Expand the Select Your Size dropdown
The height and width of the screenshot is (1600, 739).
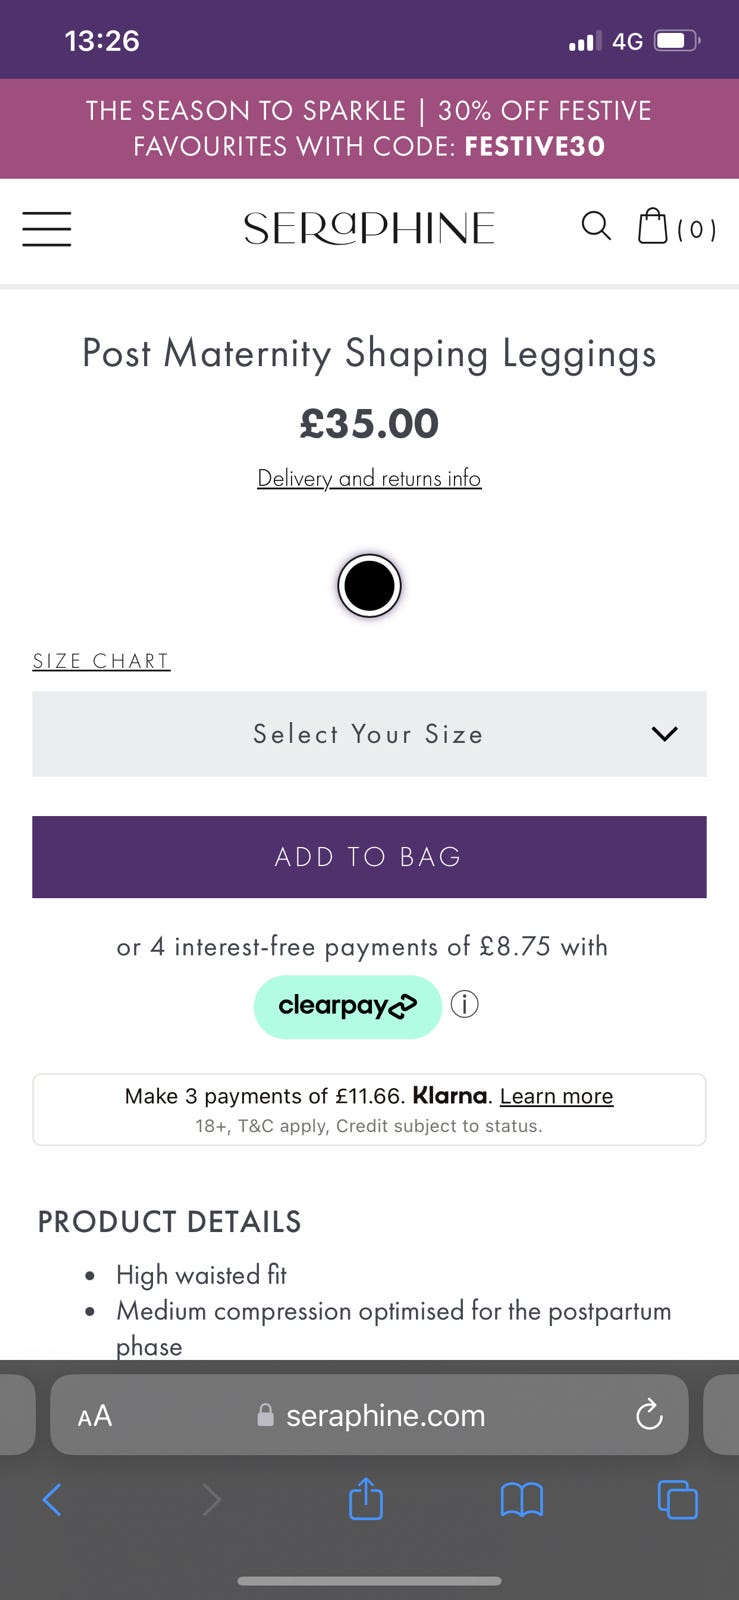368,734
